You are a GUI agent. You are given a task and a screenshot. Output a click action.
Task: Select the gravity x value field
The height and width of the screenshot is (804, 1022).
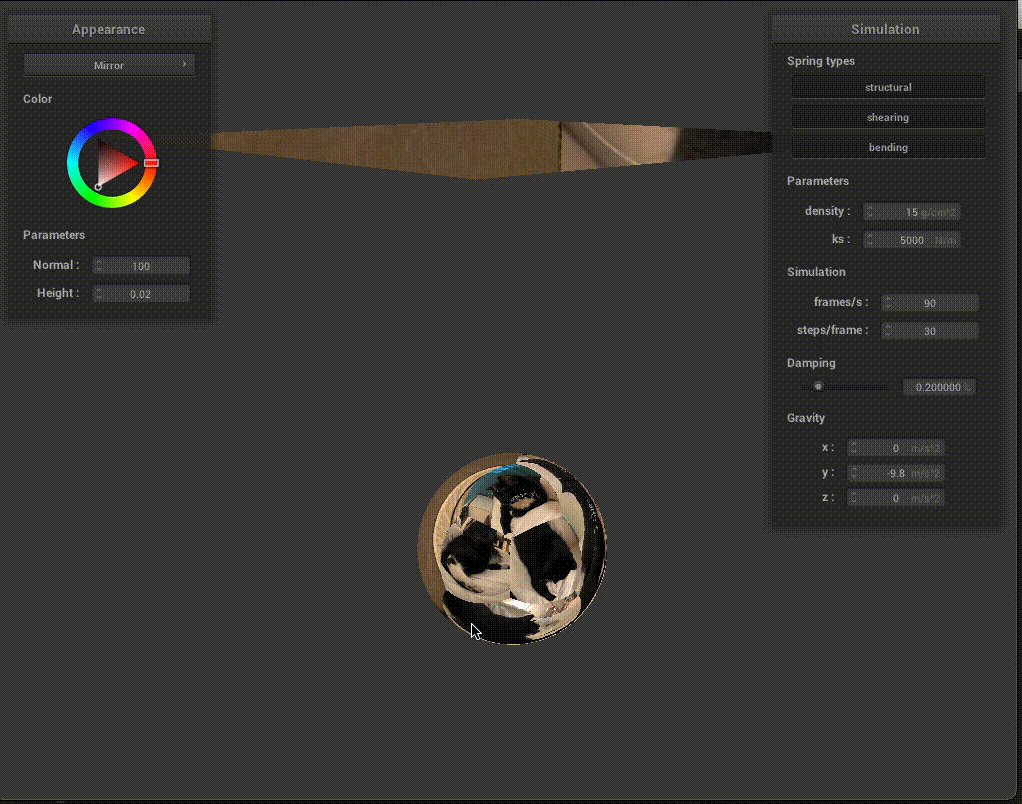tap(895, 448)
